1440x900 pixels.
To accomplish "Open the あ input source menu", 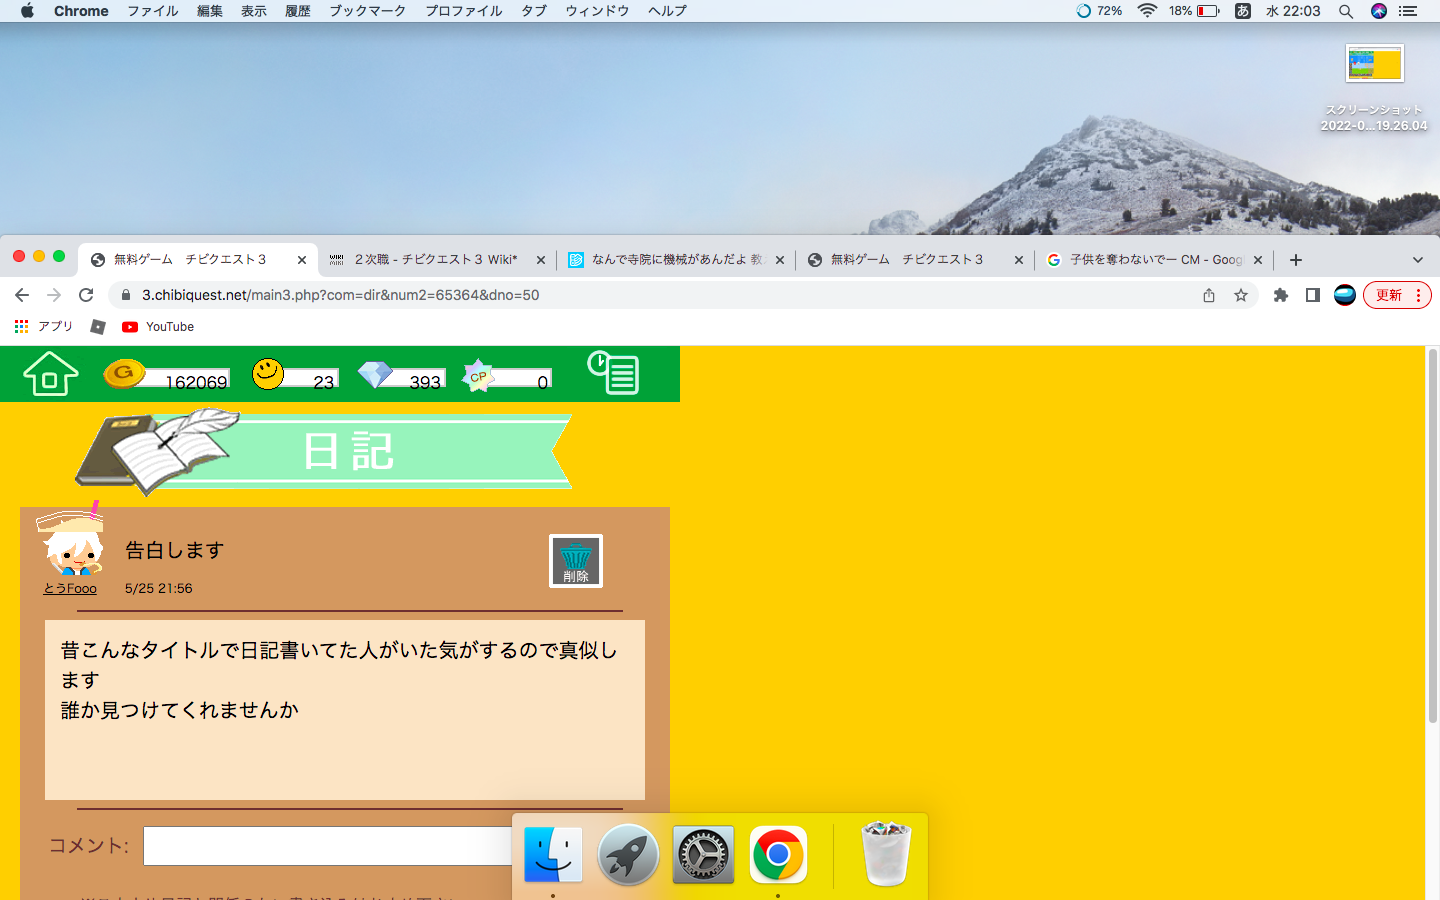I will coord(1243,11).
